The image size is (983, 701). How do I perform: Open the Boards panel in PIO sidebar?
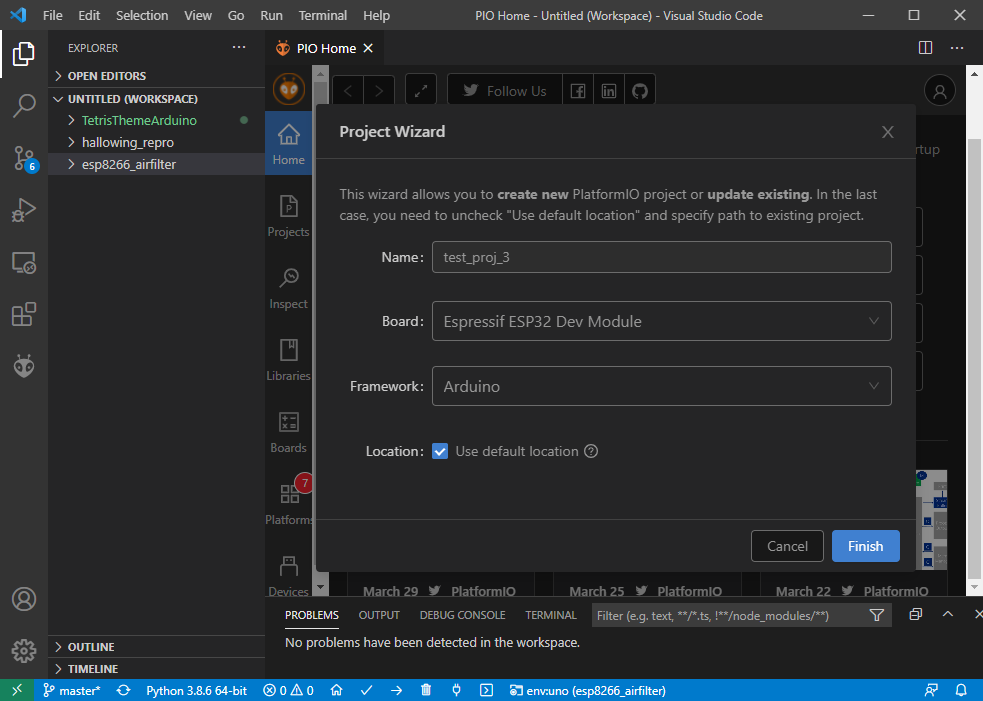(x=288, y=430)
